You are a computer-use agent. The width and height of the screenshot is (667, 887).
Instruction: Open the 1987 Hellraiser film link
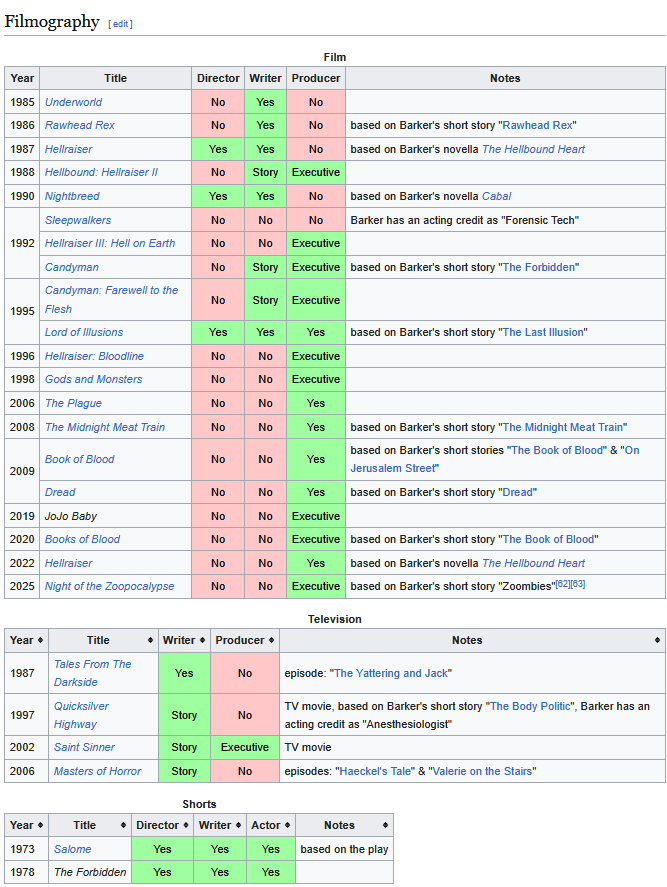68,149
